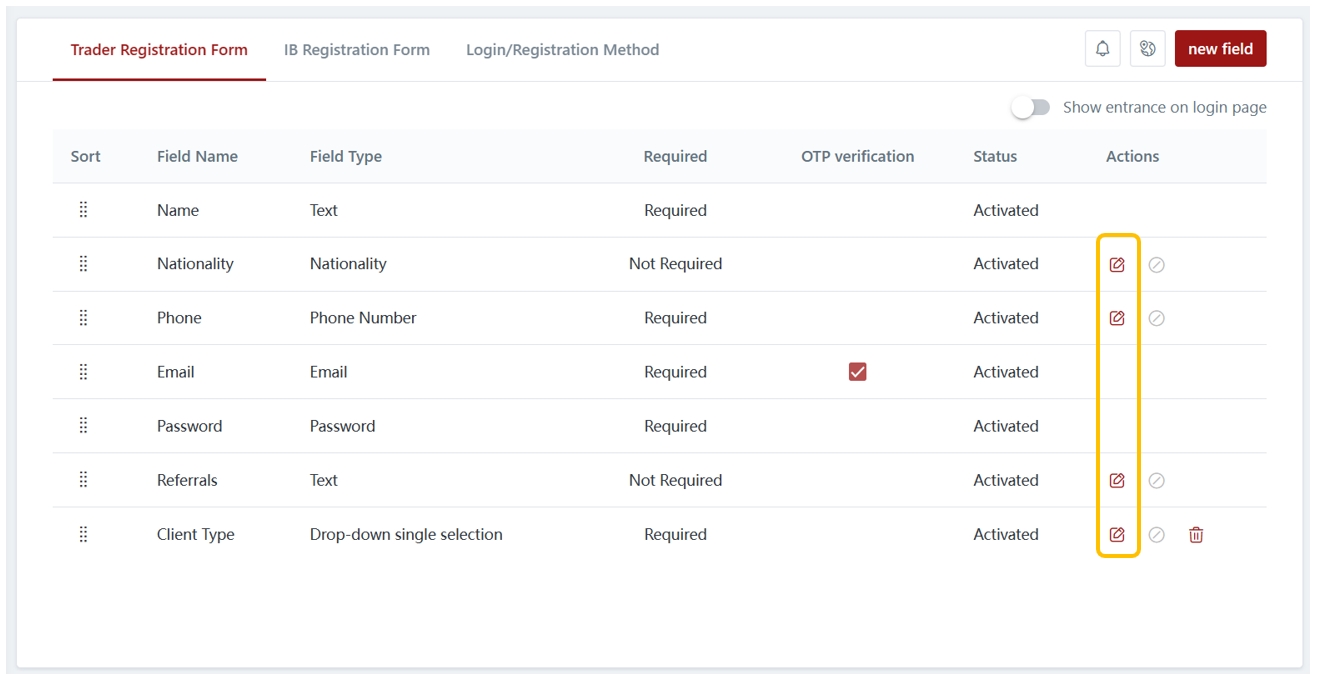Click drag handle for Name row

(84, 210)
